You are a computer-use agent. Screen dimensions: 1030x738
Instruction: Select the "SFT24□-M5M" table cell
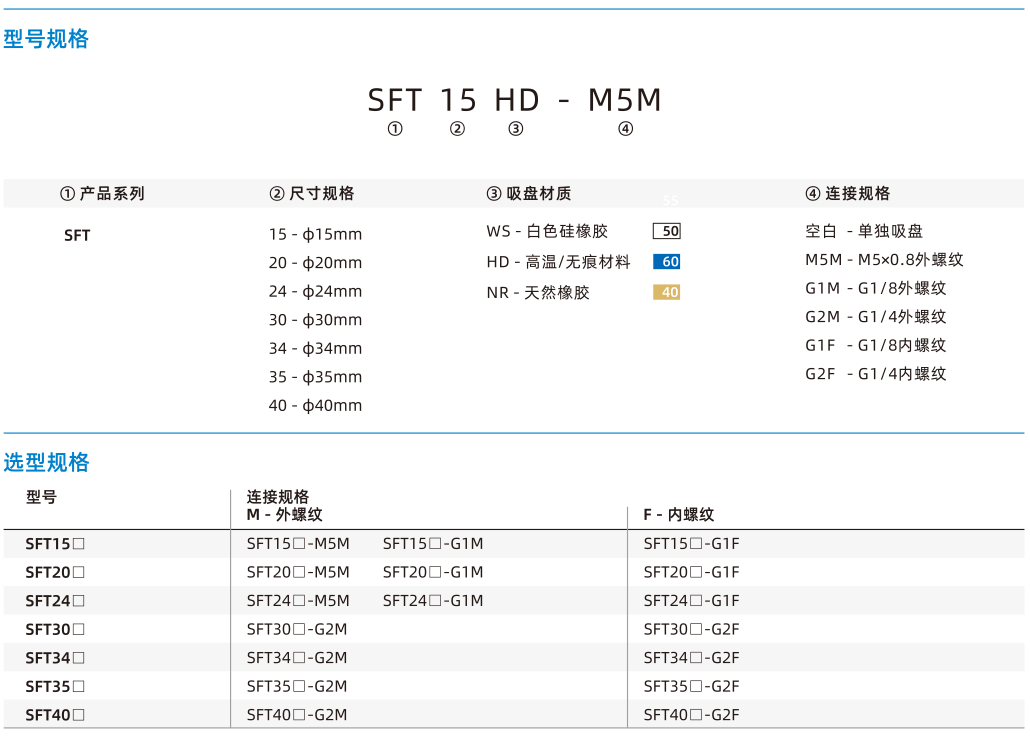coord(298,601)
